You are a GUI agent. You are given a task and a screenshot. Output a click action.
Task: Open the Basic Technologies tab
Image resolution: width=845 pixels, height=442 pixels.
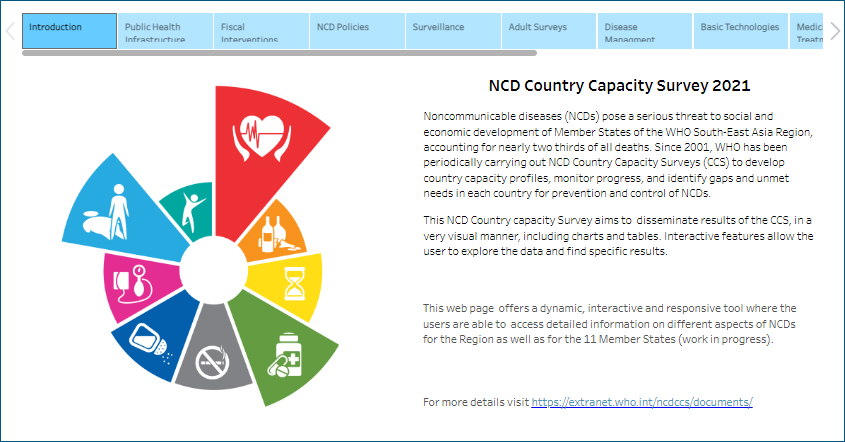pos(740,31)
